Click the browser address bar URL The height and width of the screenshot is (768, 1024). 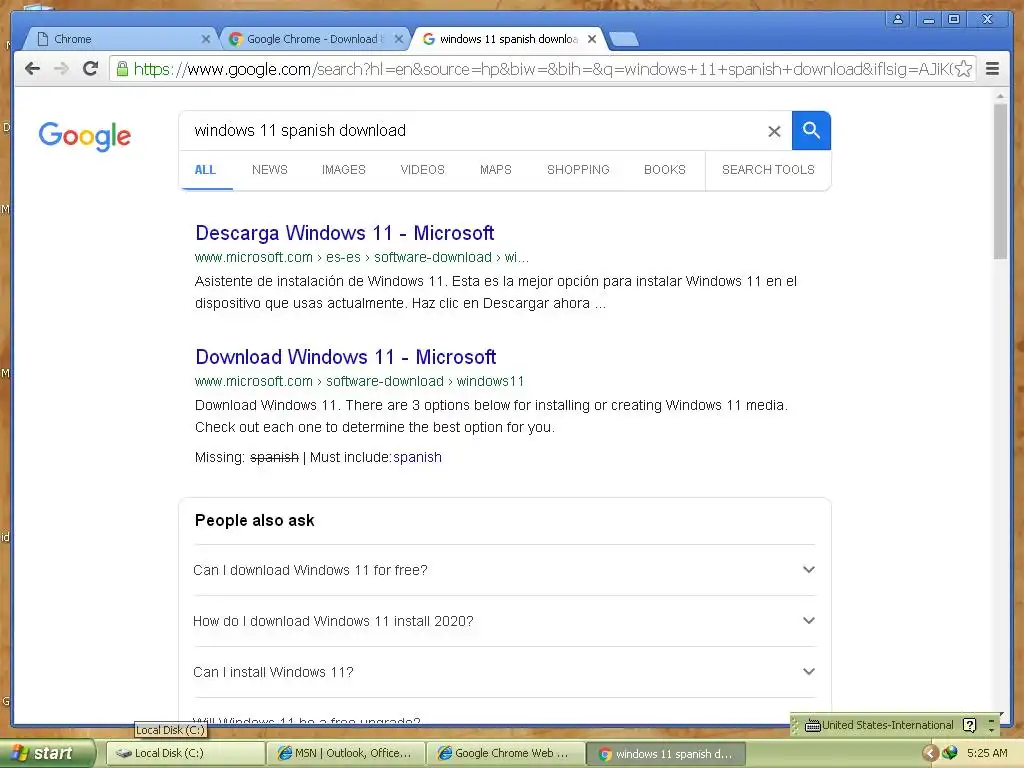[x=542, y=69]
